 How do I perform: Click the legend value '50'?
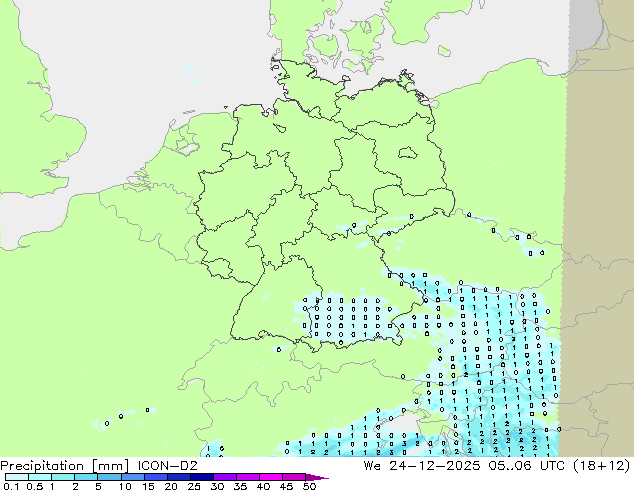click(x=309, y=486)
